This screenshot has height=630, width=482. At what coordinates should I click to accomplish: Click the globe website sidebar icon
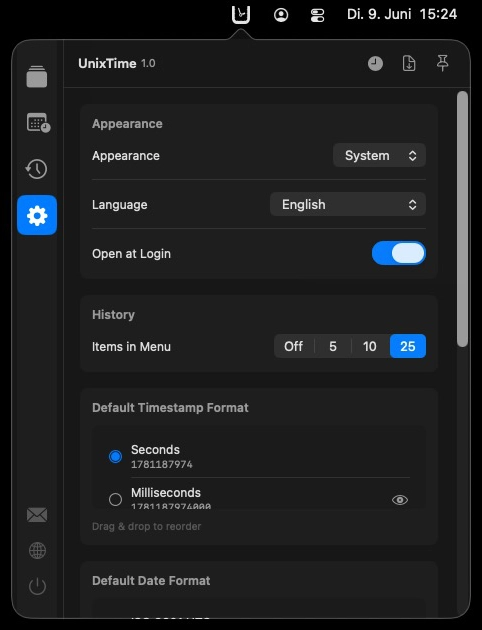37,550
